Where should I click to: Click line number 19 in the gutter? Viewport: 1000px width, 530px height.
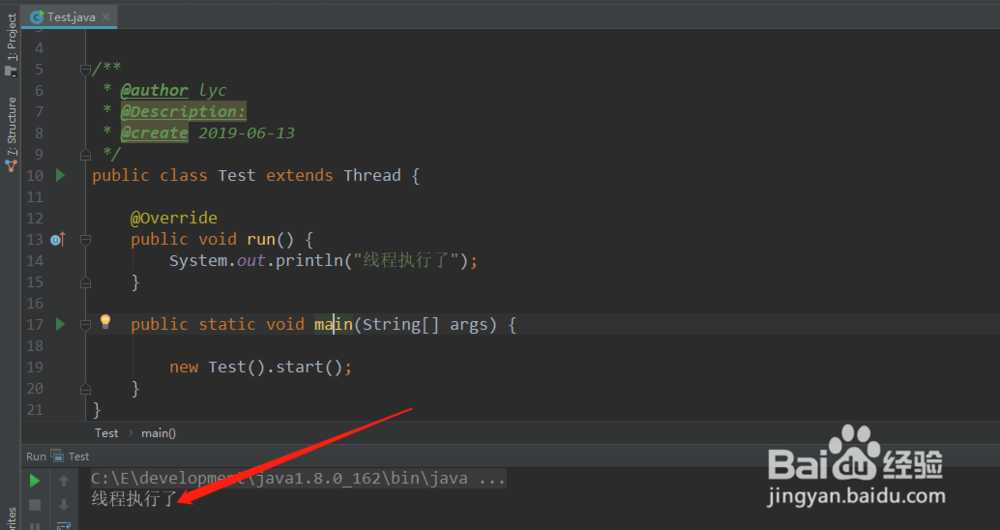[x=35, y=367]
